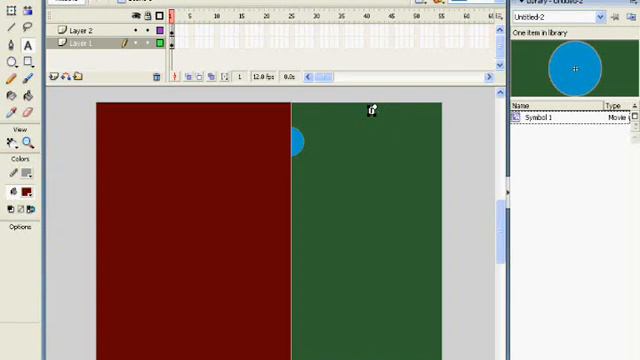Viewport: 640px width, 360px height.
Task: Toggle Onion Skin Outlines button
Action: 199,77
